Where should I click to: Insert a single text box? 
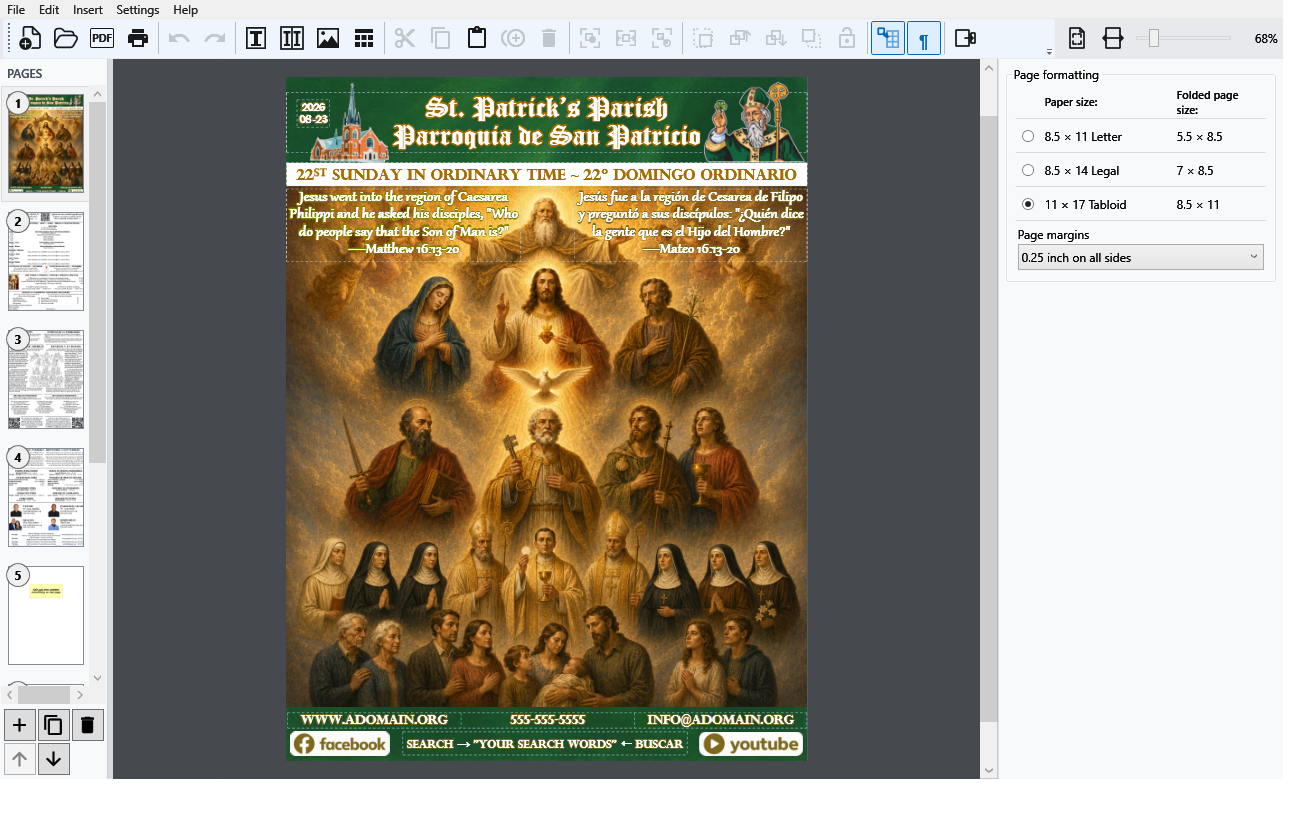[256, 39]
